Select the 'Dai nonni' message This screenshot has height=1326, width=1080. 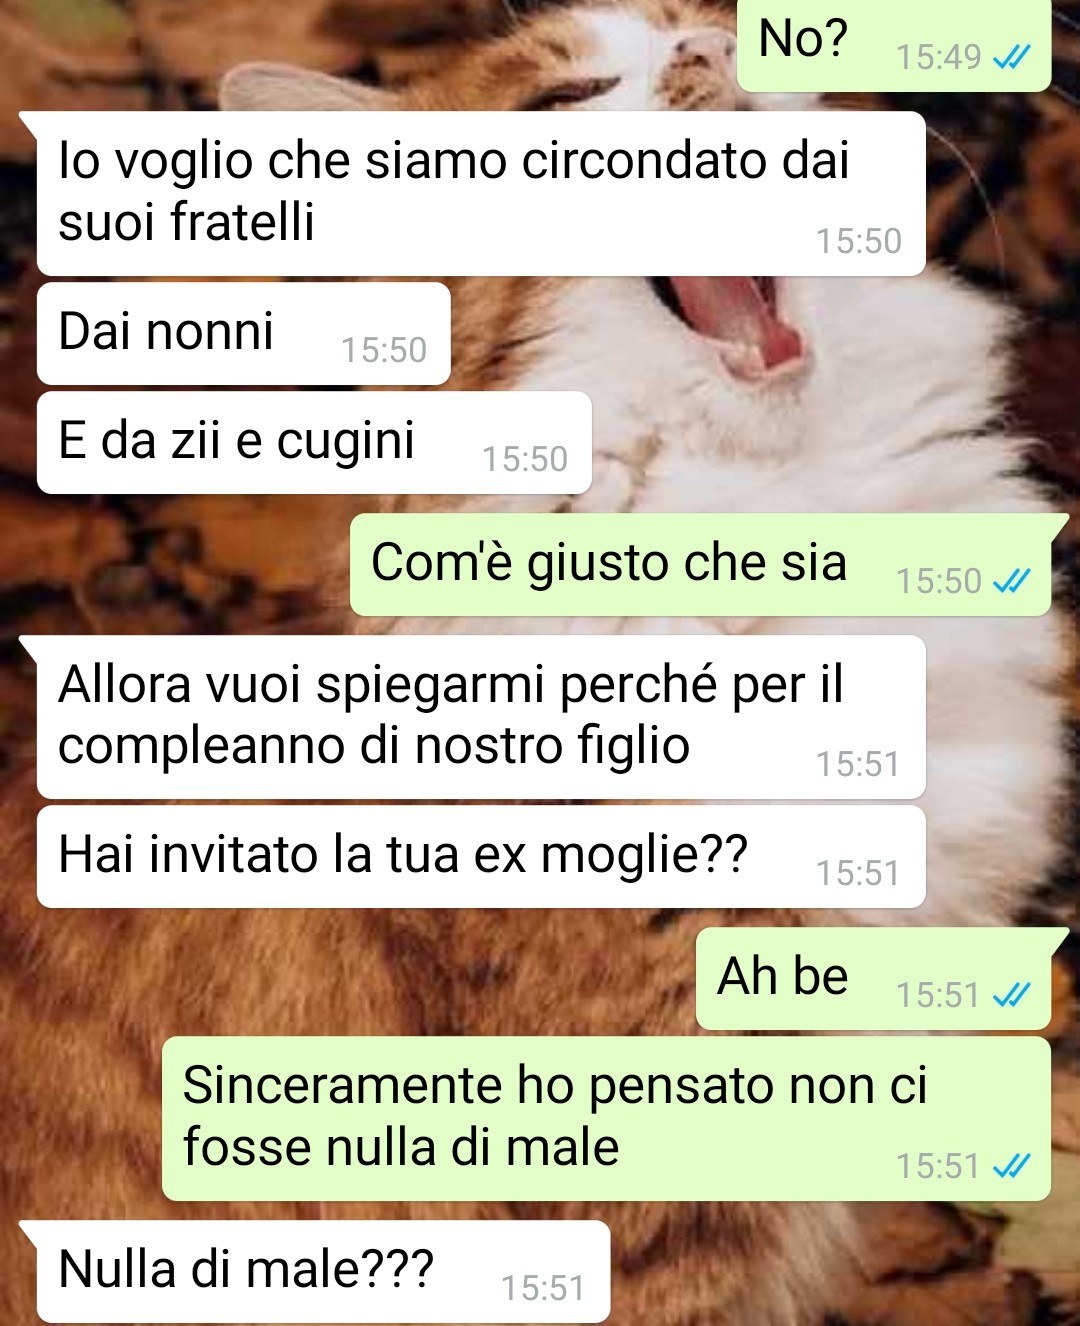243,333
